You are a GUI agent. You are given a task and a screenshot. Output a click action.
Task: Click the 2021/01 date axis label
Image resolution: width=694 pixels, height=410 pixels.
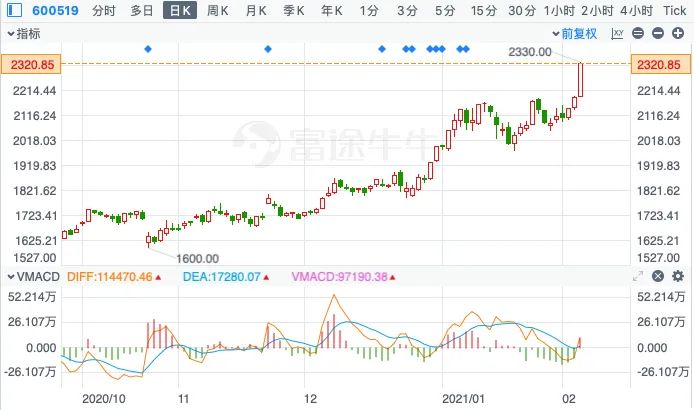[x=463, y=398]
